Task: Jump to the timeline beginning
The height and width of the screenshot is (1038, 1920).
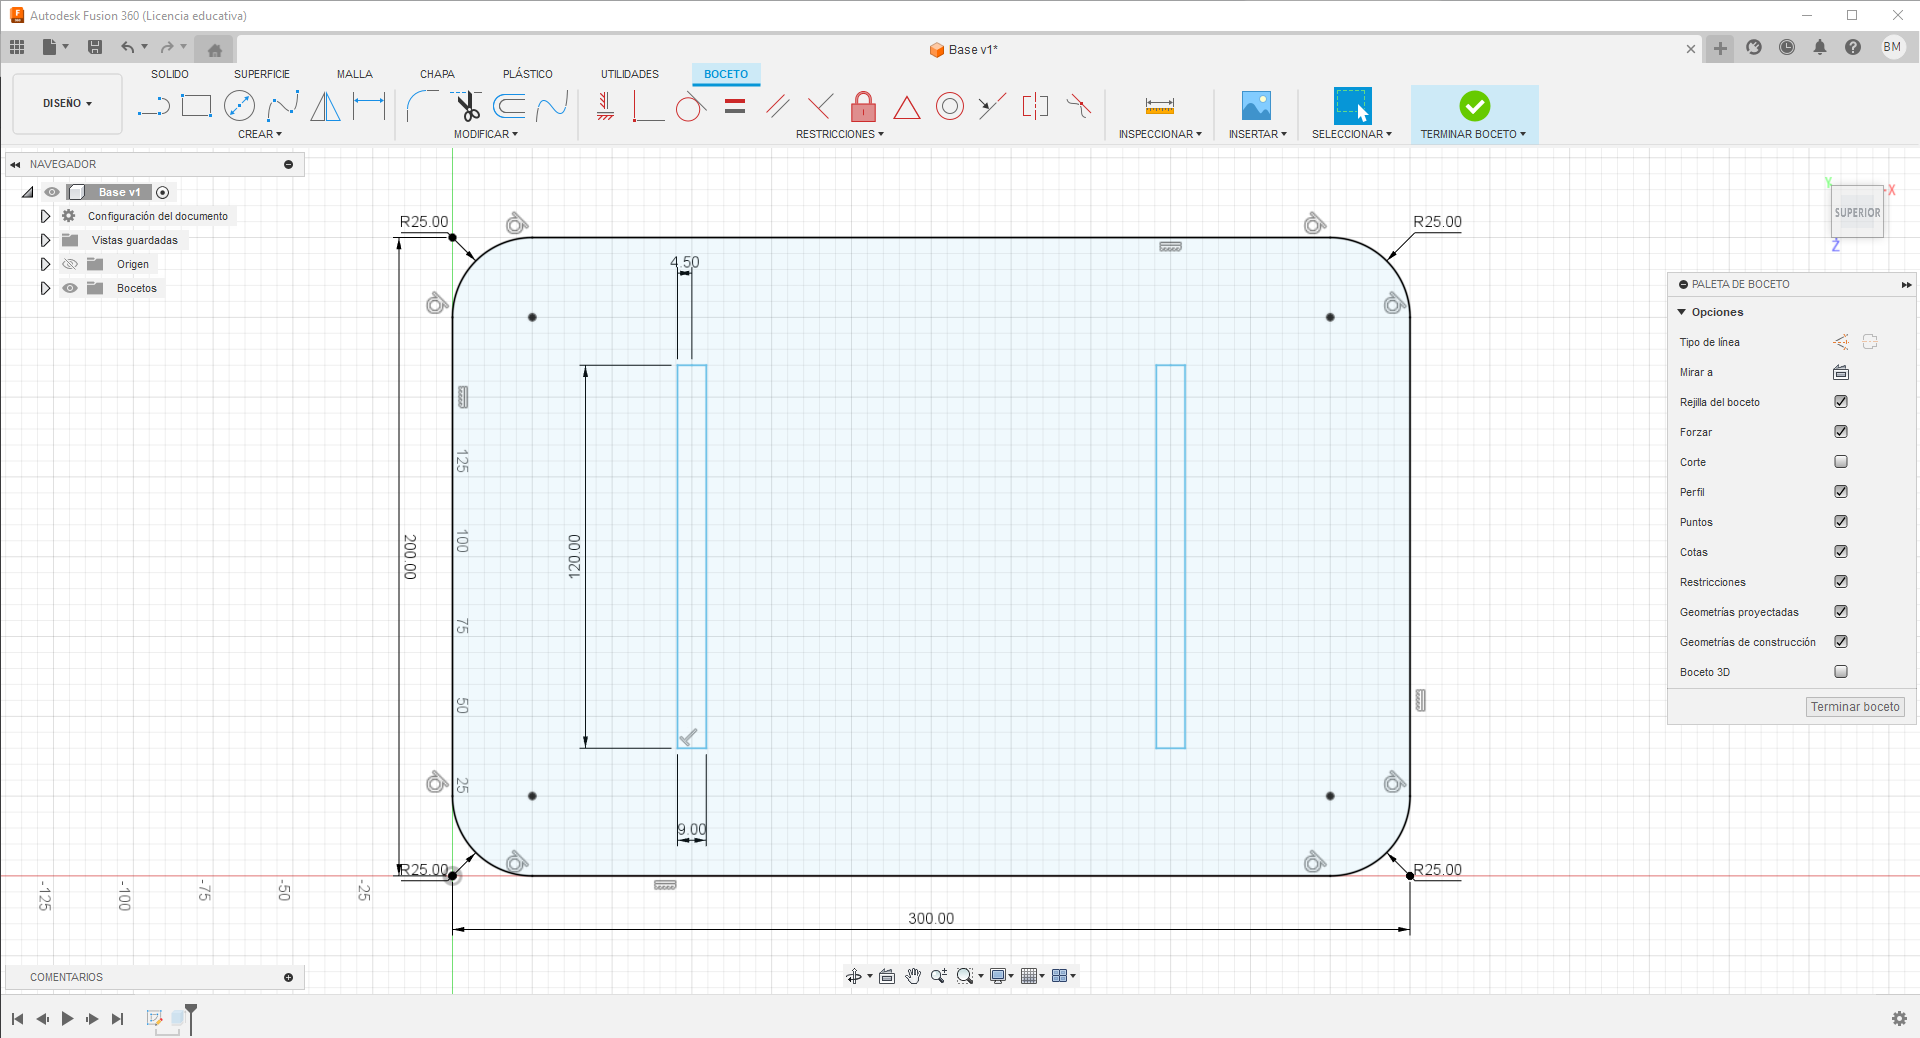Action: point(17,1019)
